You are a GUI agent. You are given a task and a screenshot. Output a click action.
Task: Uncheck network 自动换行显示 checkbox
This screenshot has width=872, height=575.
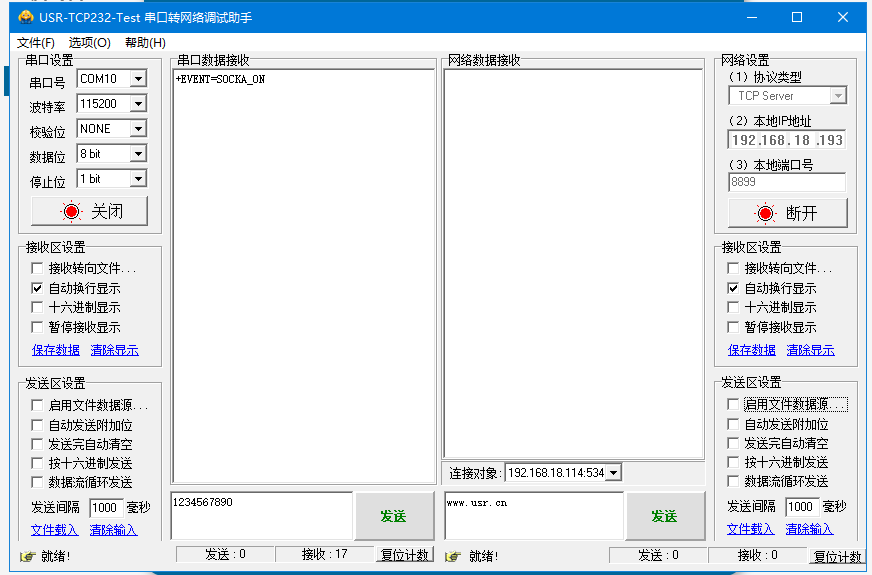(734, 288)
